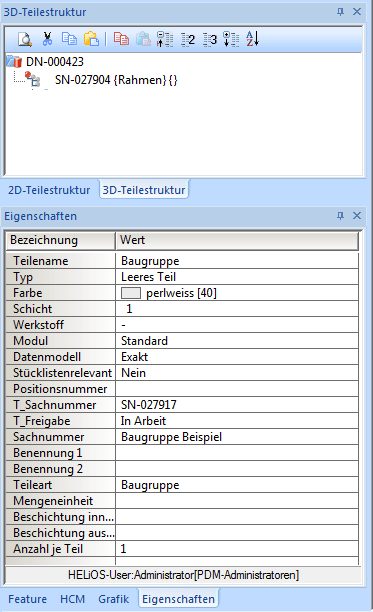Toggle the 3D-Teilestruktur panel pin
Image resolution: width=373 pixels, height=612 pixels.
click(340, 12)
